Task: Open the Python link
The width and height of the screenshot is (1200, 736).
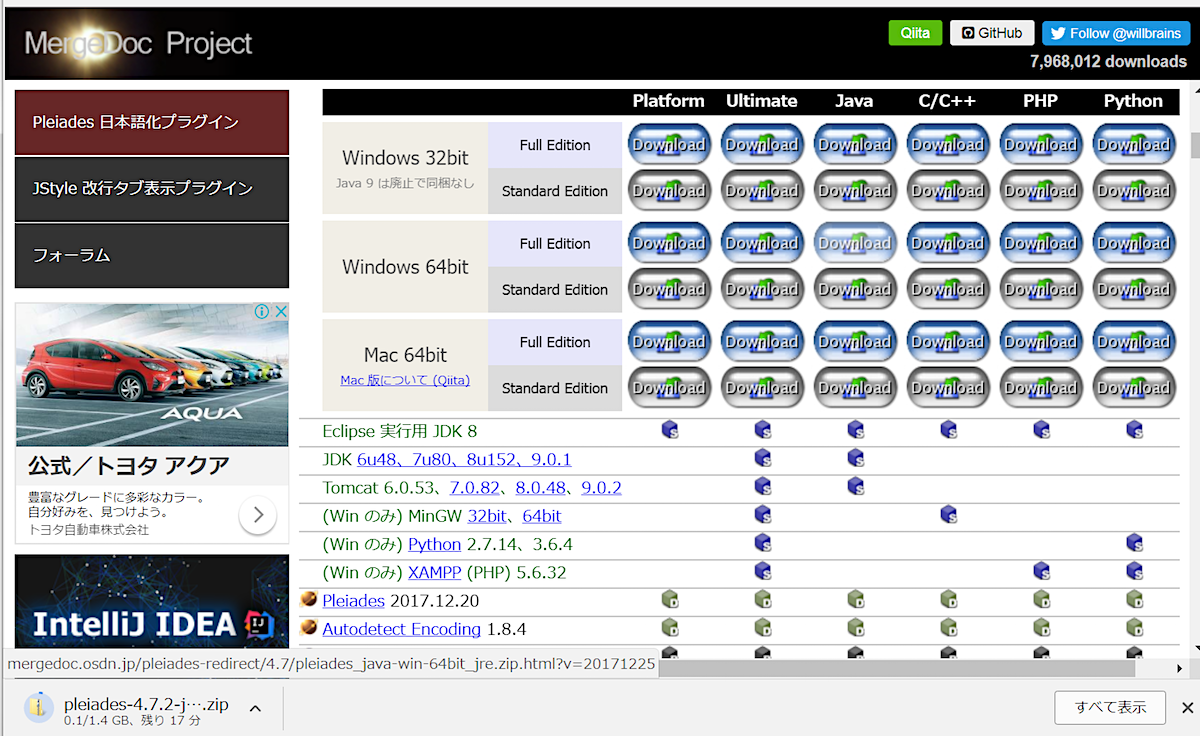Action: 435,545
